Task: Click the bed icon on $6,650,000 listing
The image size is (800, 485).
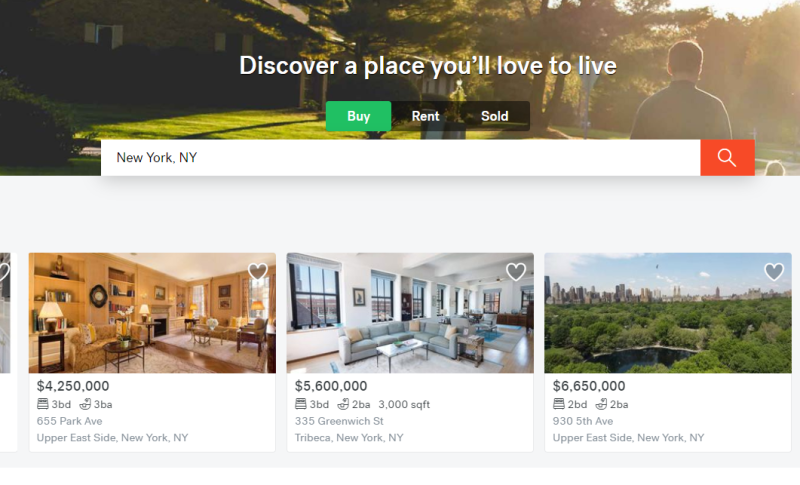Action: click(x=559, y=404)
